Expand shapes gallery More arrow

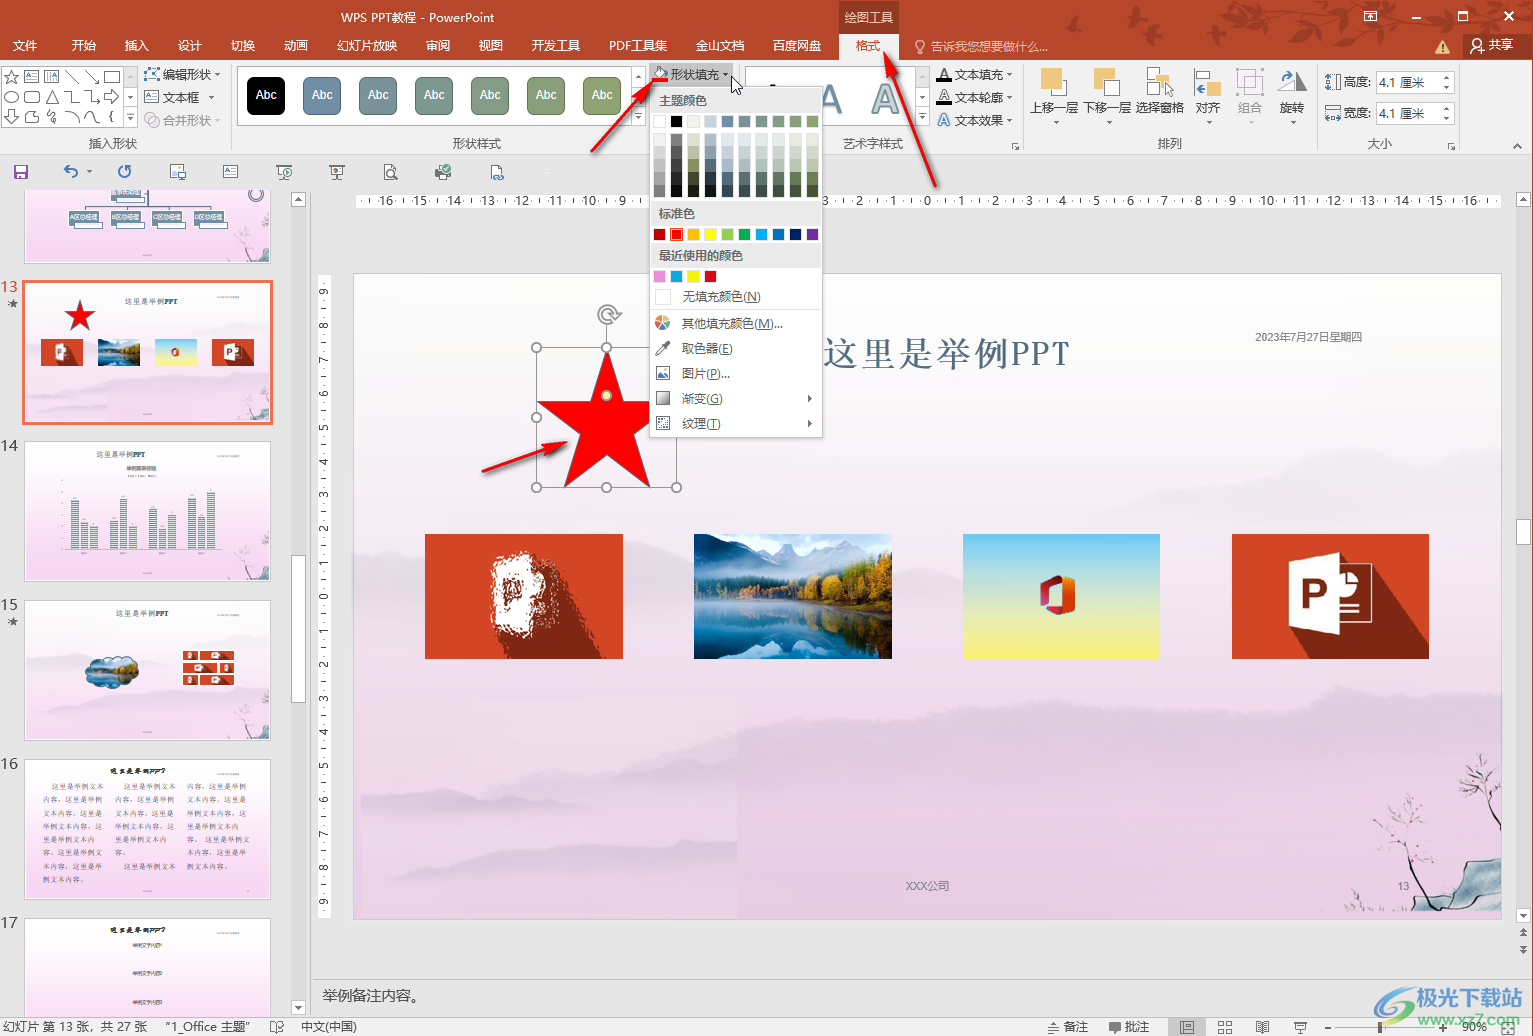(130, 118)
